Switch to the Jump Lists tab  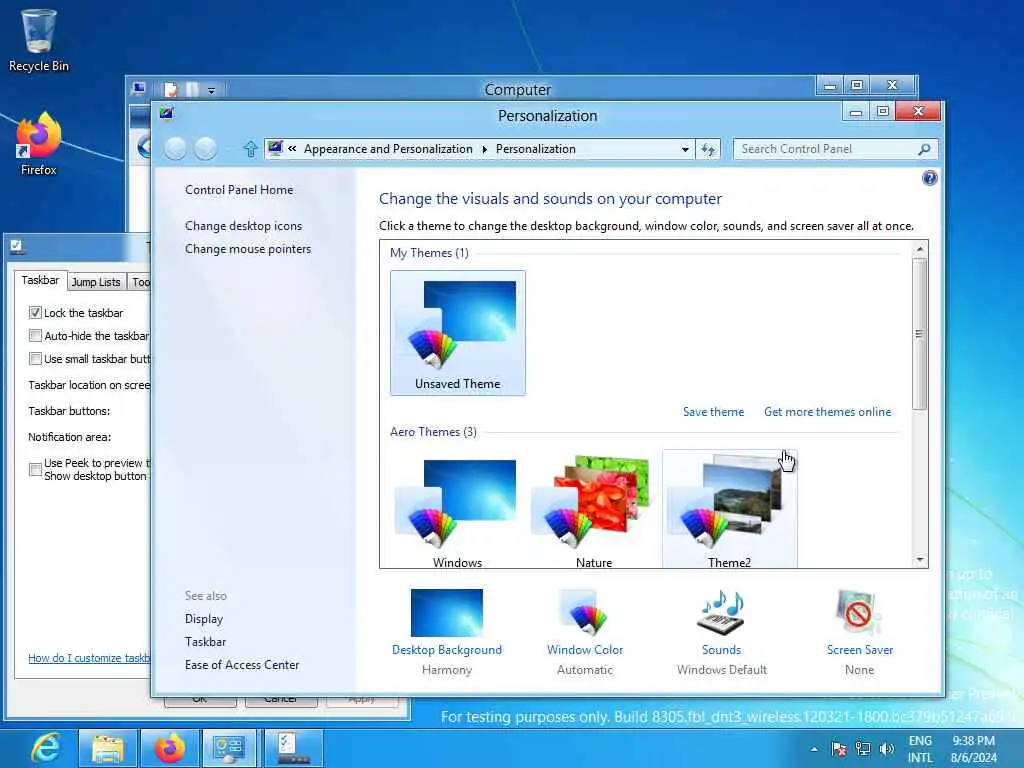pyautogui.click(x=96, y=282)
